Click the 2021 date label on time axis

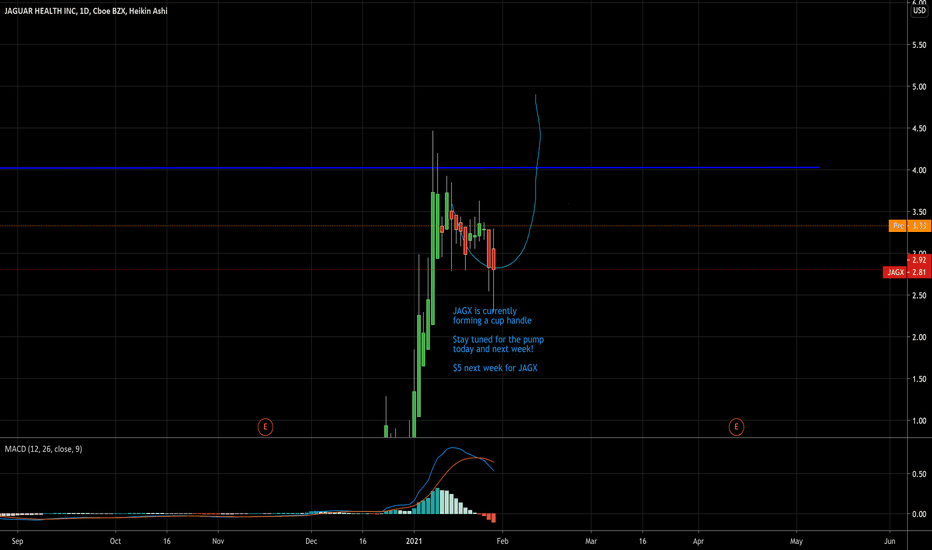click(414, 541)
